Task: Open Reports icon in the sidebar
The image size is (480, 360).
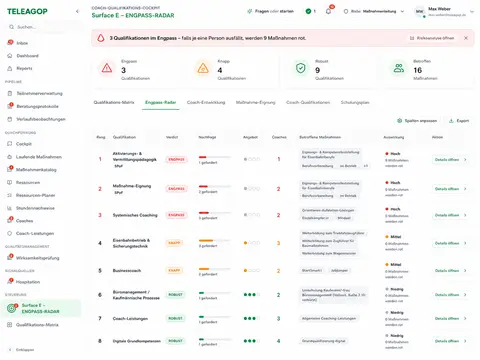Action: pos(10,68)
